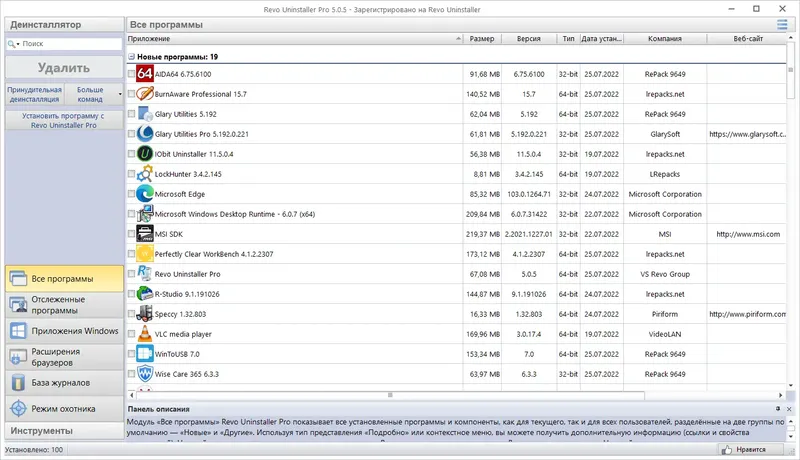
Task: Open Приложения Windows section
Action: pos(64,331)
